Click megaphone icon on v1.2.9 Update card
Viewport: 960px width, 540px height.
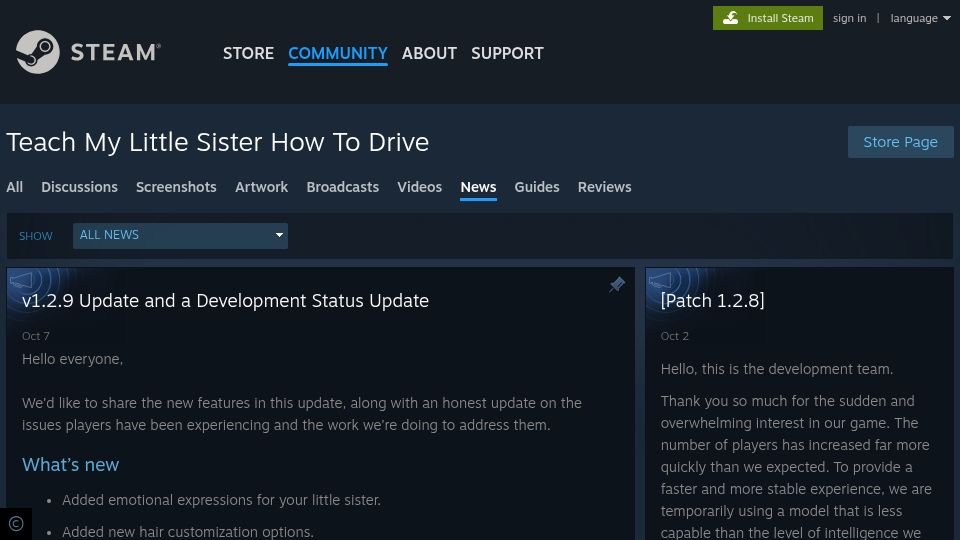21,281
